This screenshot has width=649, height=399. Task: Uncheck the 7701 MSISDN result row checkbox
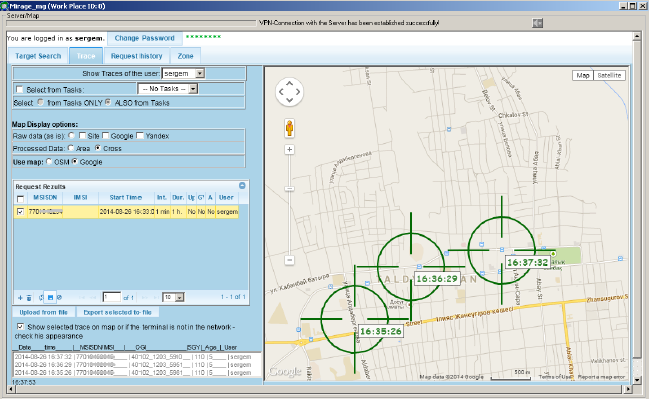click(x=20, y=212)
